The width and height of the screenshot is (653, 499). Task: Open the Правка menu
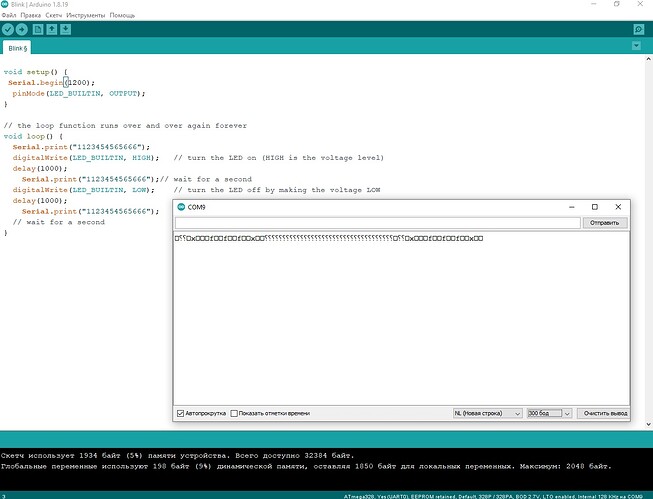[31, 15]
